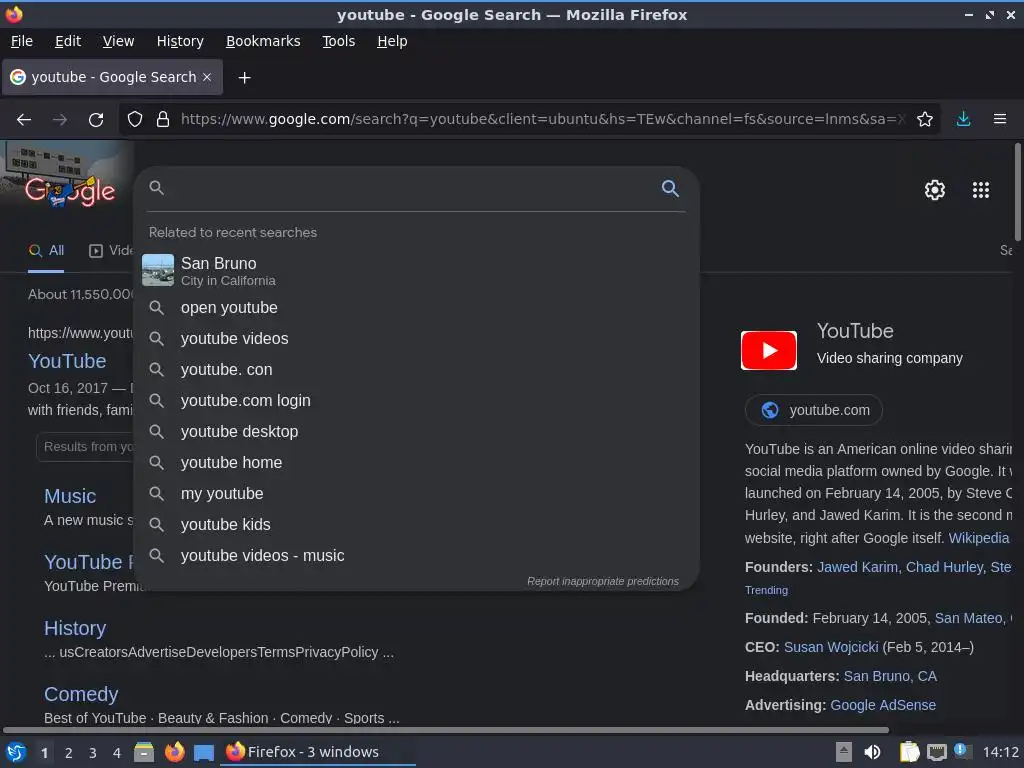Screen dimensions: 1024x768
Task: Click the blue search magnifier button
Action: (x=670, y=188)
